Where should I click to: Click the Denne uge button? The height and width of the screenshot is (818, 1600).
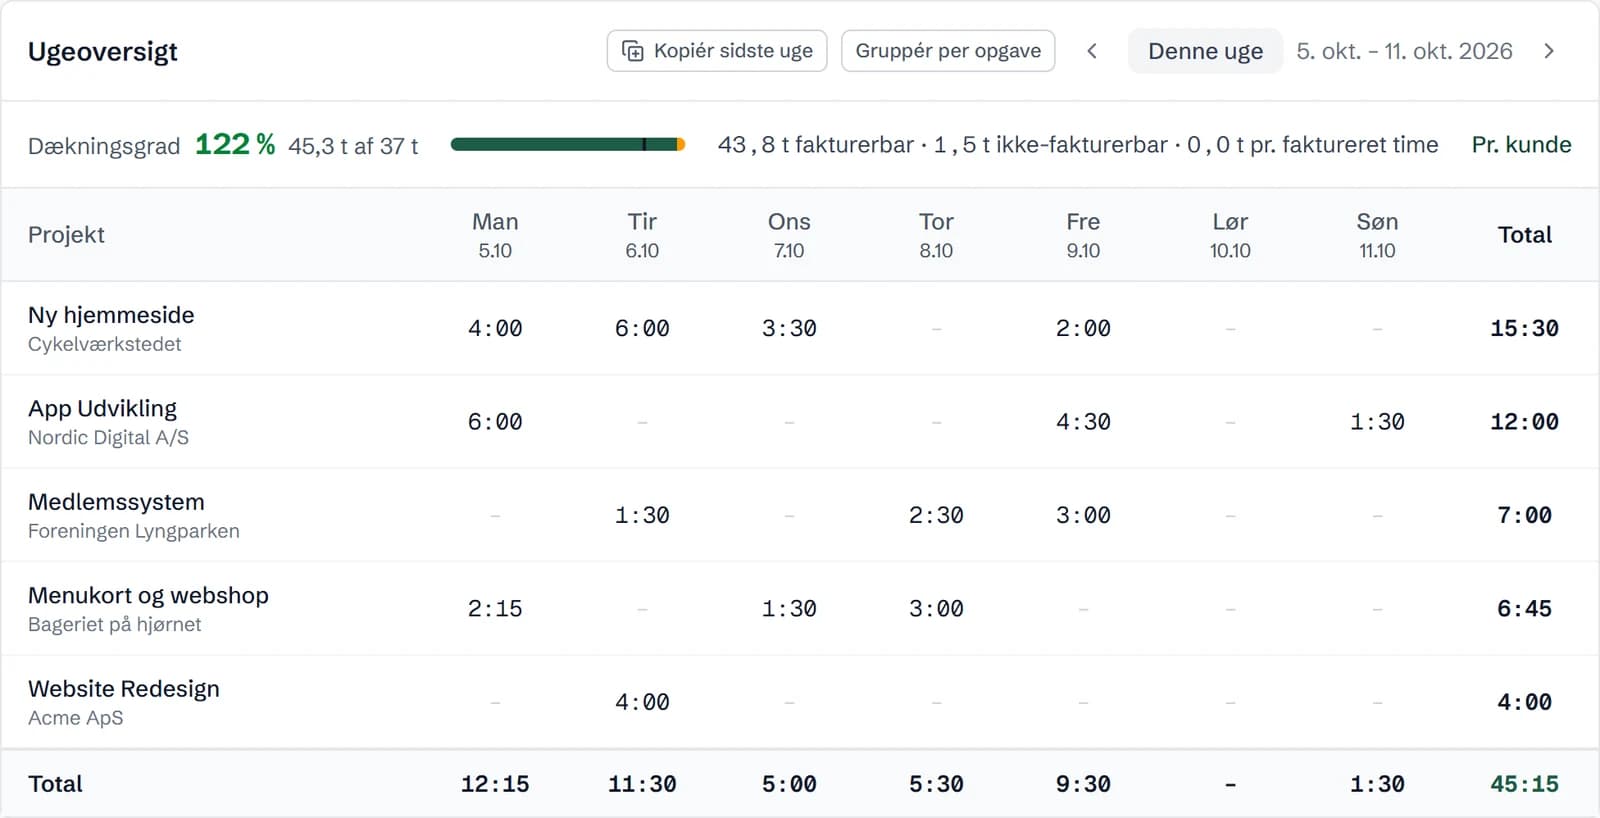1205,51
